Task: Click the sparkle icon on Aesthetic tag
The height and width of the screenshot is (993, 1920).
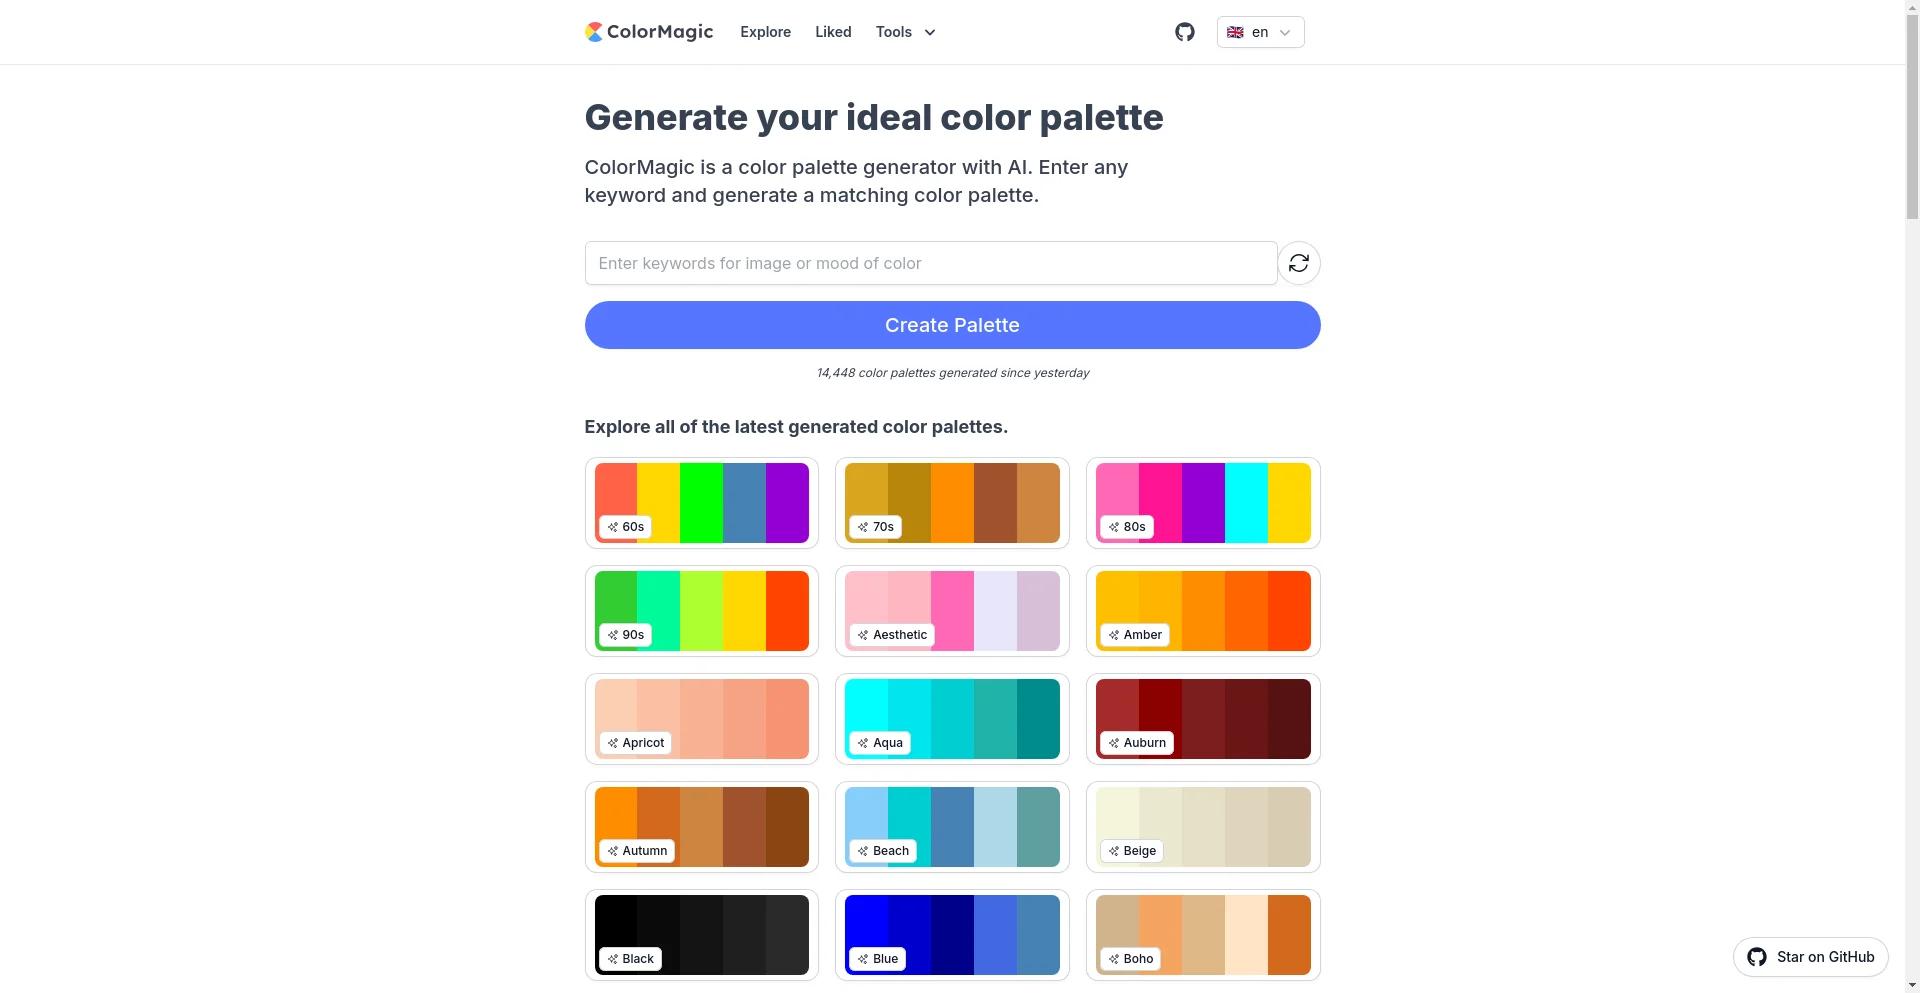Action: pos(862,635)
